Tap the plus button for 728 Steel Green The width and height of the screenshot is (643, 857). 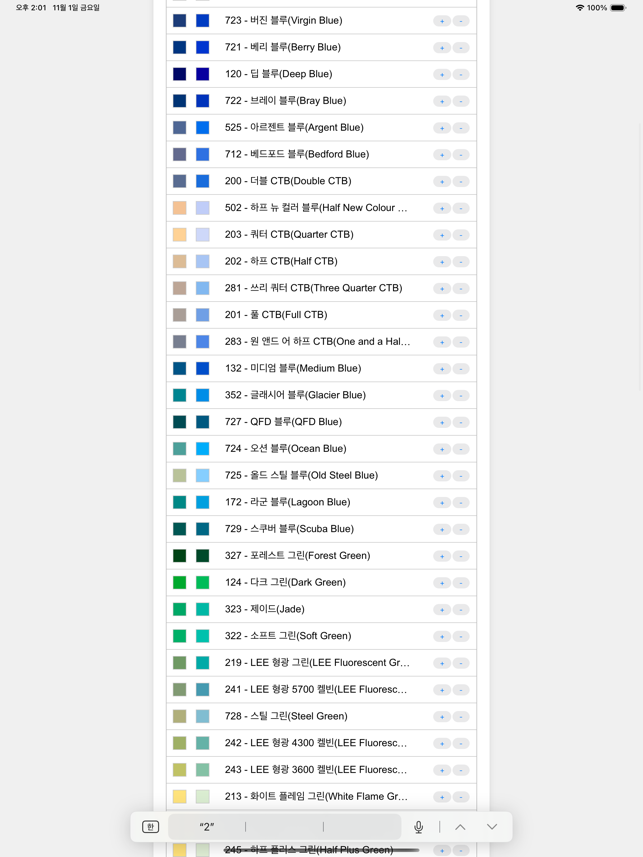coord(442,717)
